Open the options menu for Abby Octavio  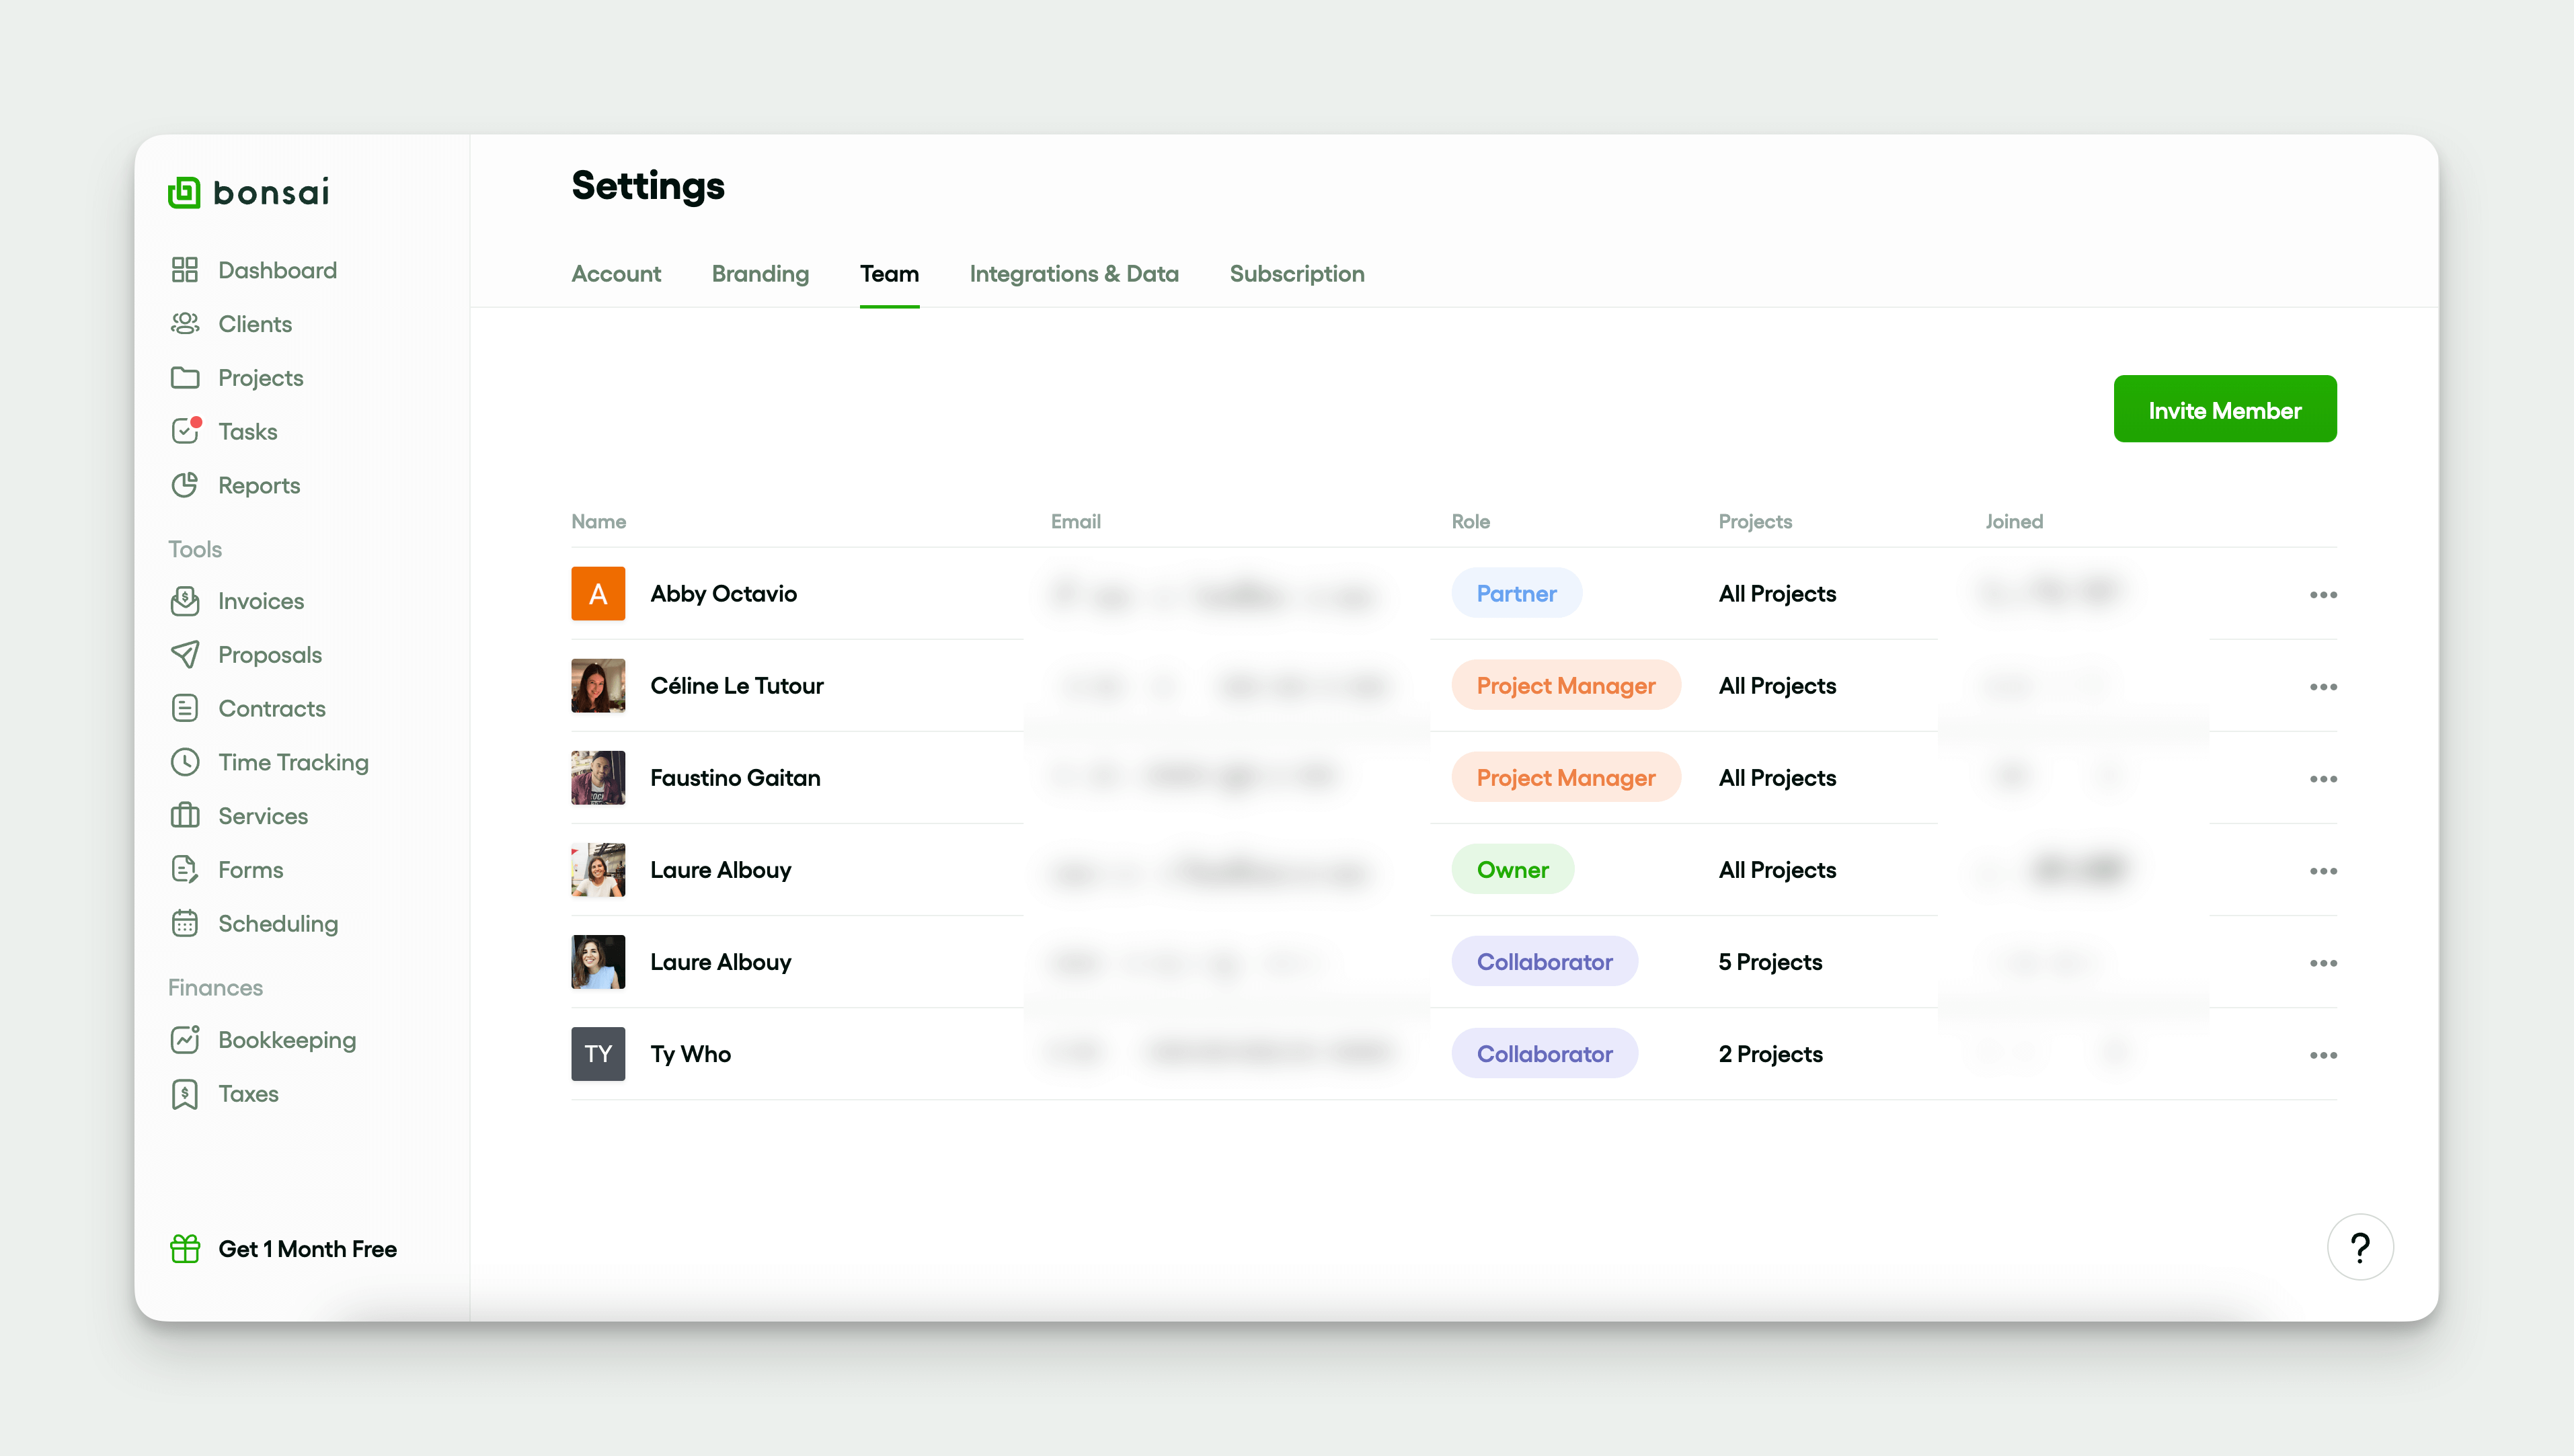(x=2323, y=595)
